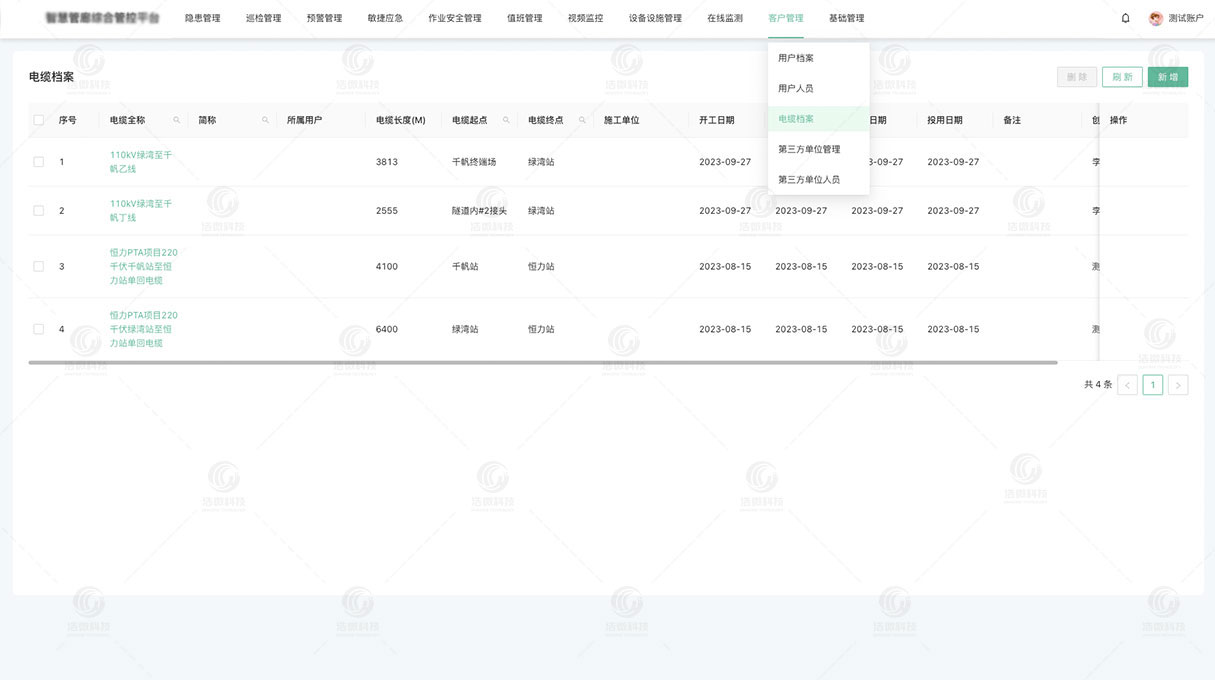Image resolution: width=1215 pixels, height=680 pixels.
Task: Open the 客户管理 dropdown menu
Action: coord(785,18)
